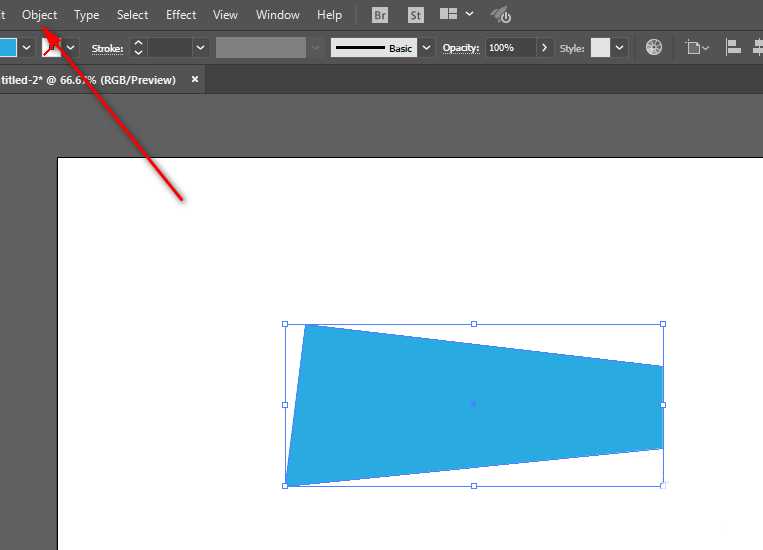Expand the Opacity slider arrow
Screen dimensions: 763x550
tap(544, 48)
